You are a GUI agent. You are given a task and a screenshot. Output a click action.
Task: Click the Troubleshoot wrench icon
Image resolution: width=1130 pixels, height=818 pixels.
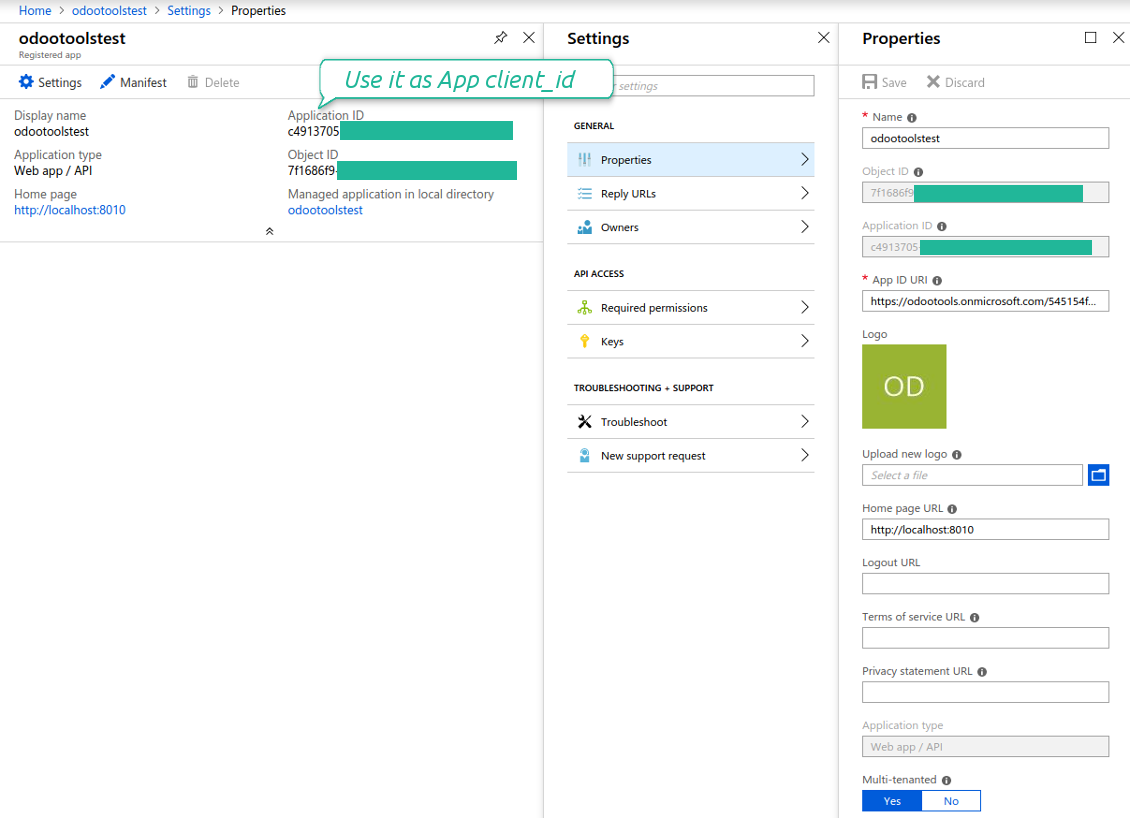584,422
